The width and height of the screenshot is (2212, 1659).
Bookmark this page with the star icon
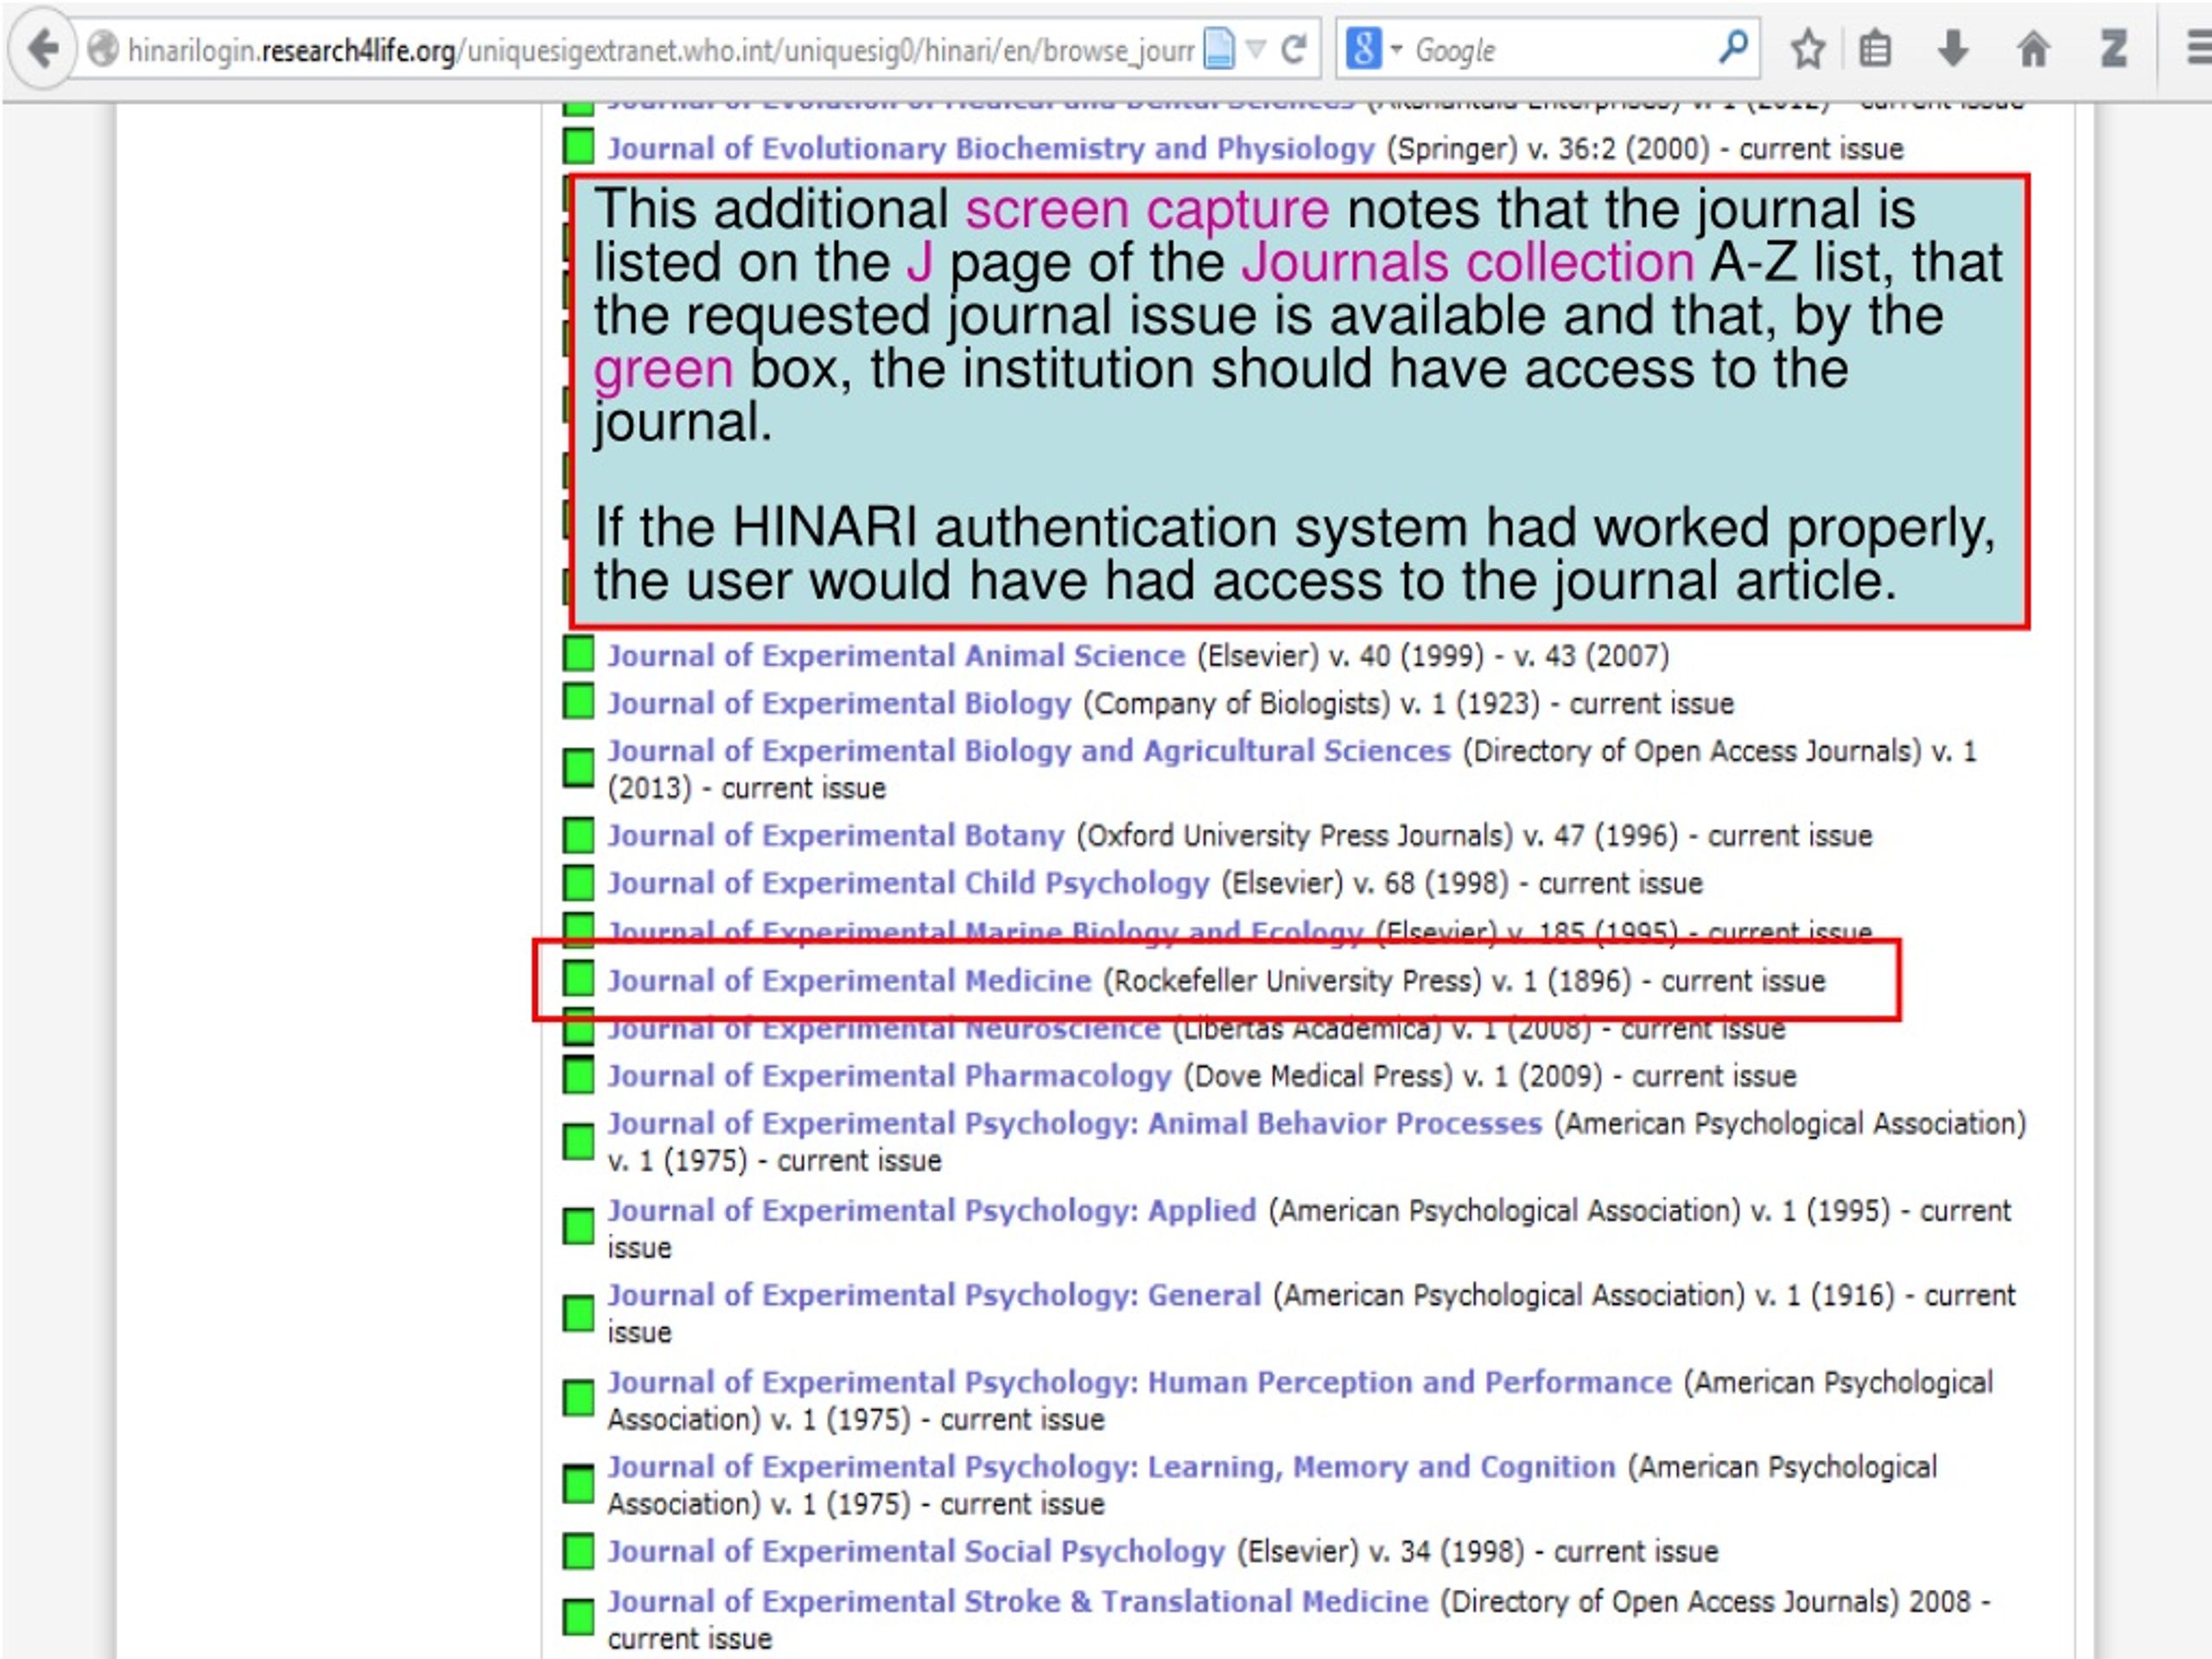[x=1807, y=49]
